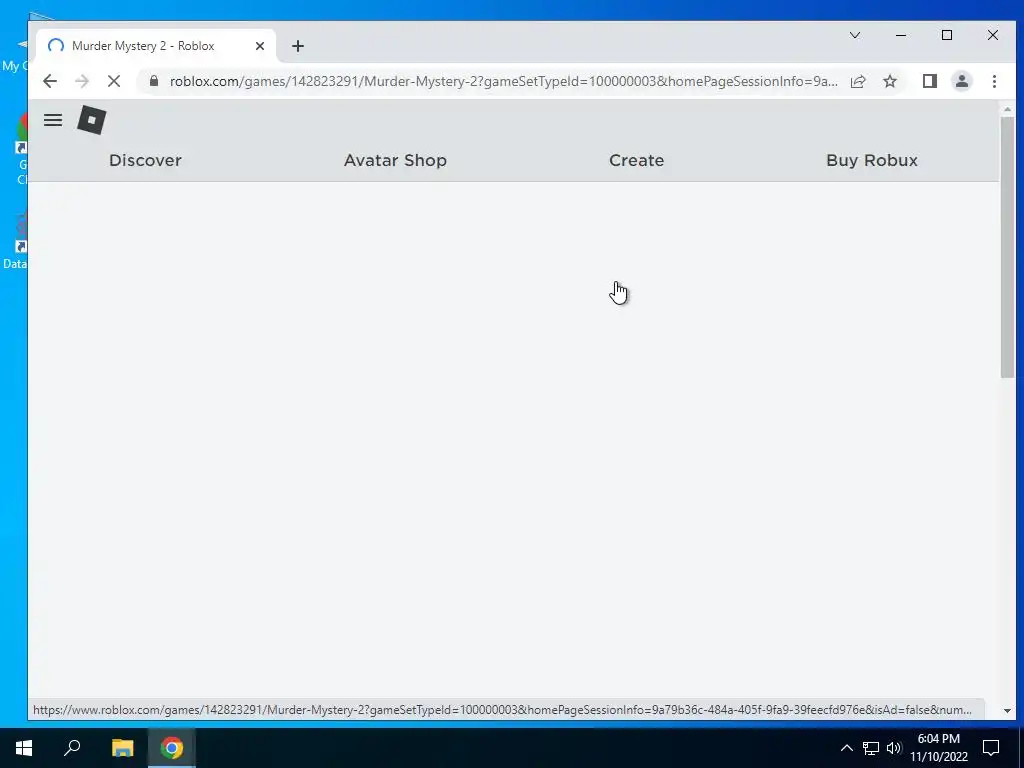This screenshot has height=768, width=1024.
Task: Open Chrome's side panel
Action: [x=929, y=81]
